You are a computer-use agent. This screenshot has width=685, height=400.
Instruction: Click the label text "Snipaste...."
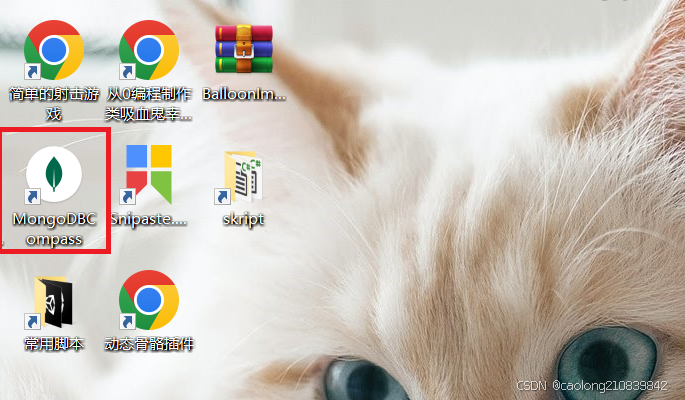149,219
